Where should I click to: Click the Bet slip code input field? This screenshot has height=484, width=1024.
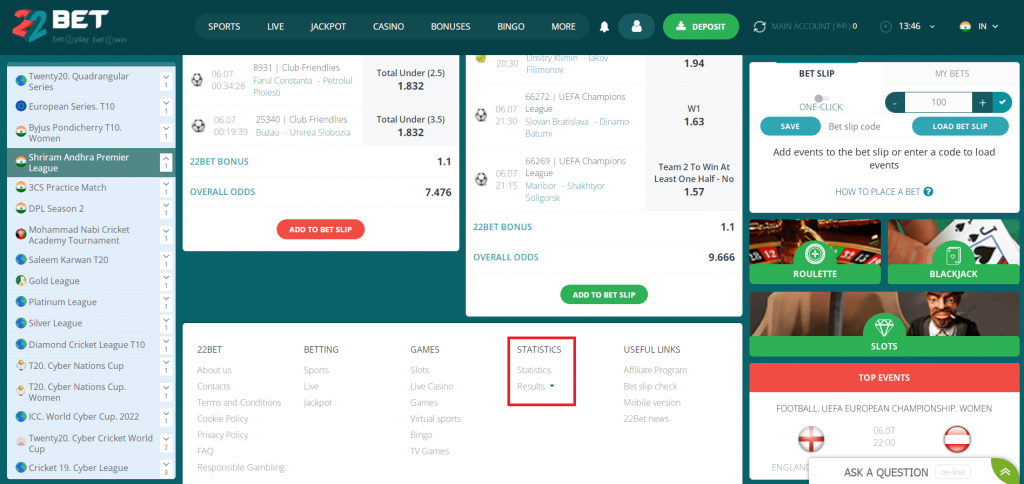854,127
